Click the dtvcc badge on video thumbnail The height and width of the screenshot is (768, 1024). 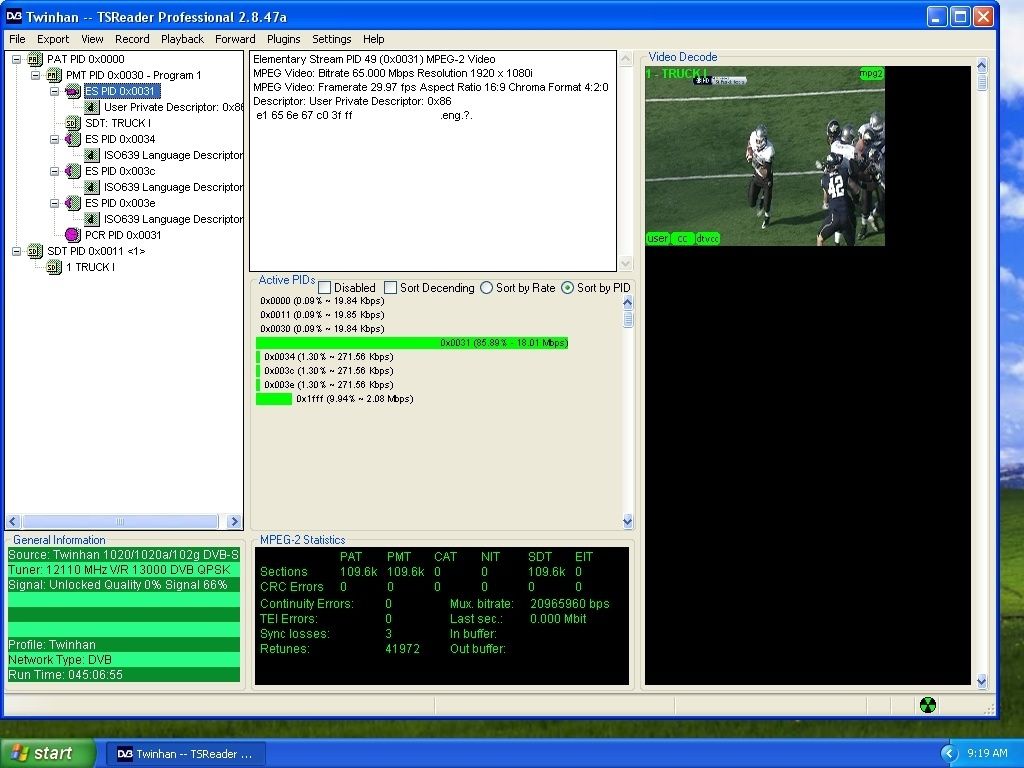pyautogui.click(x=707, y=238)
